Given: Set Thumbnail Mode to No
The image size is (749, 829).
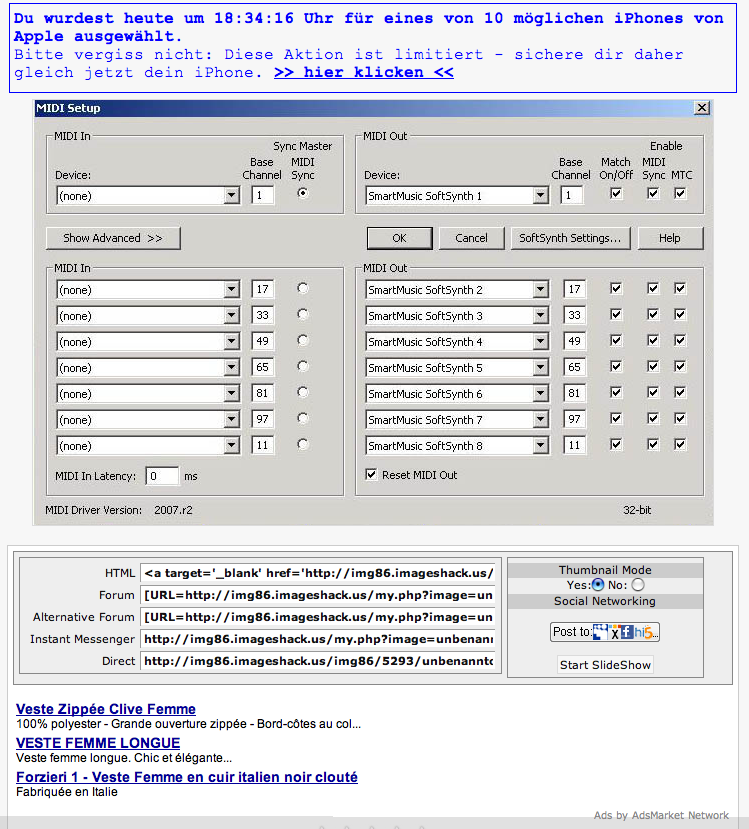Looking at the screenshot, I should (638, 585).
